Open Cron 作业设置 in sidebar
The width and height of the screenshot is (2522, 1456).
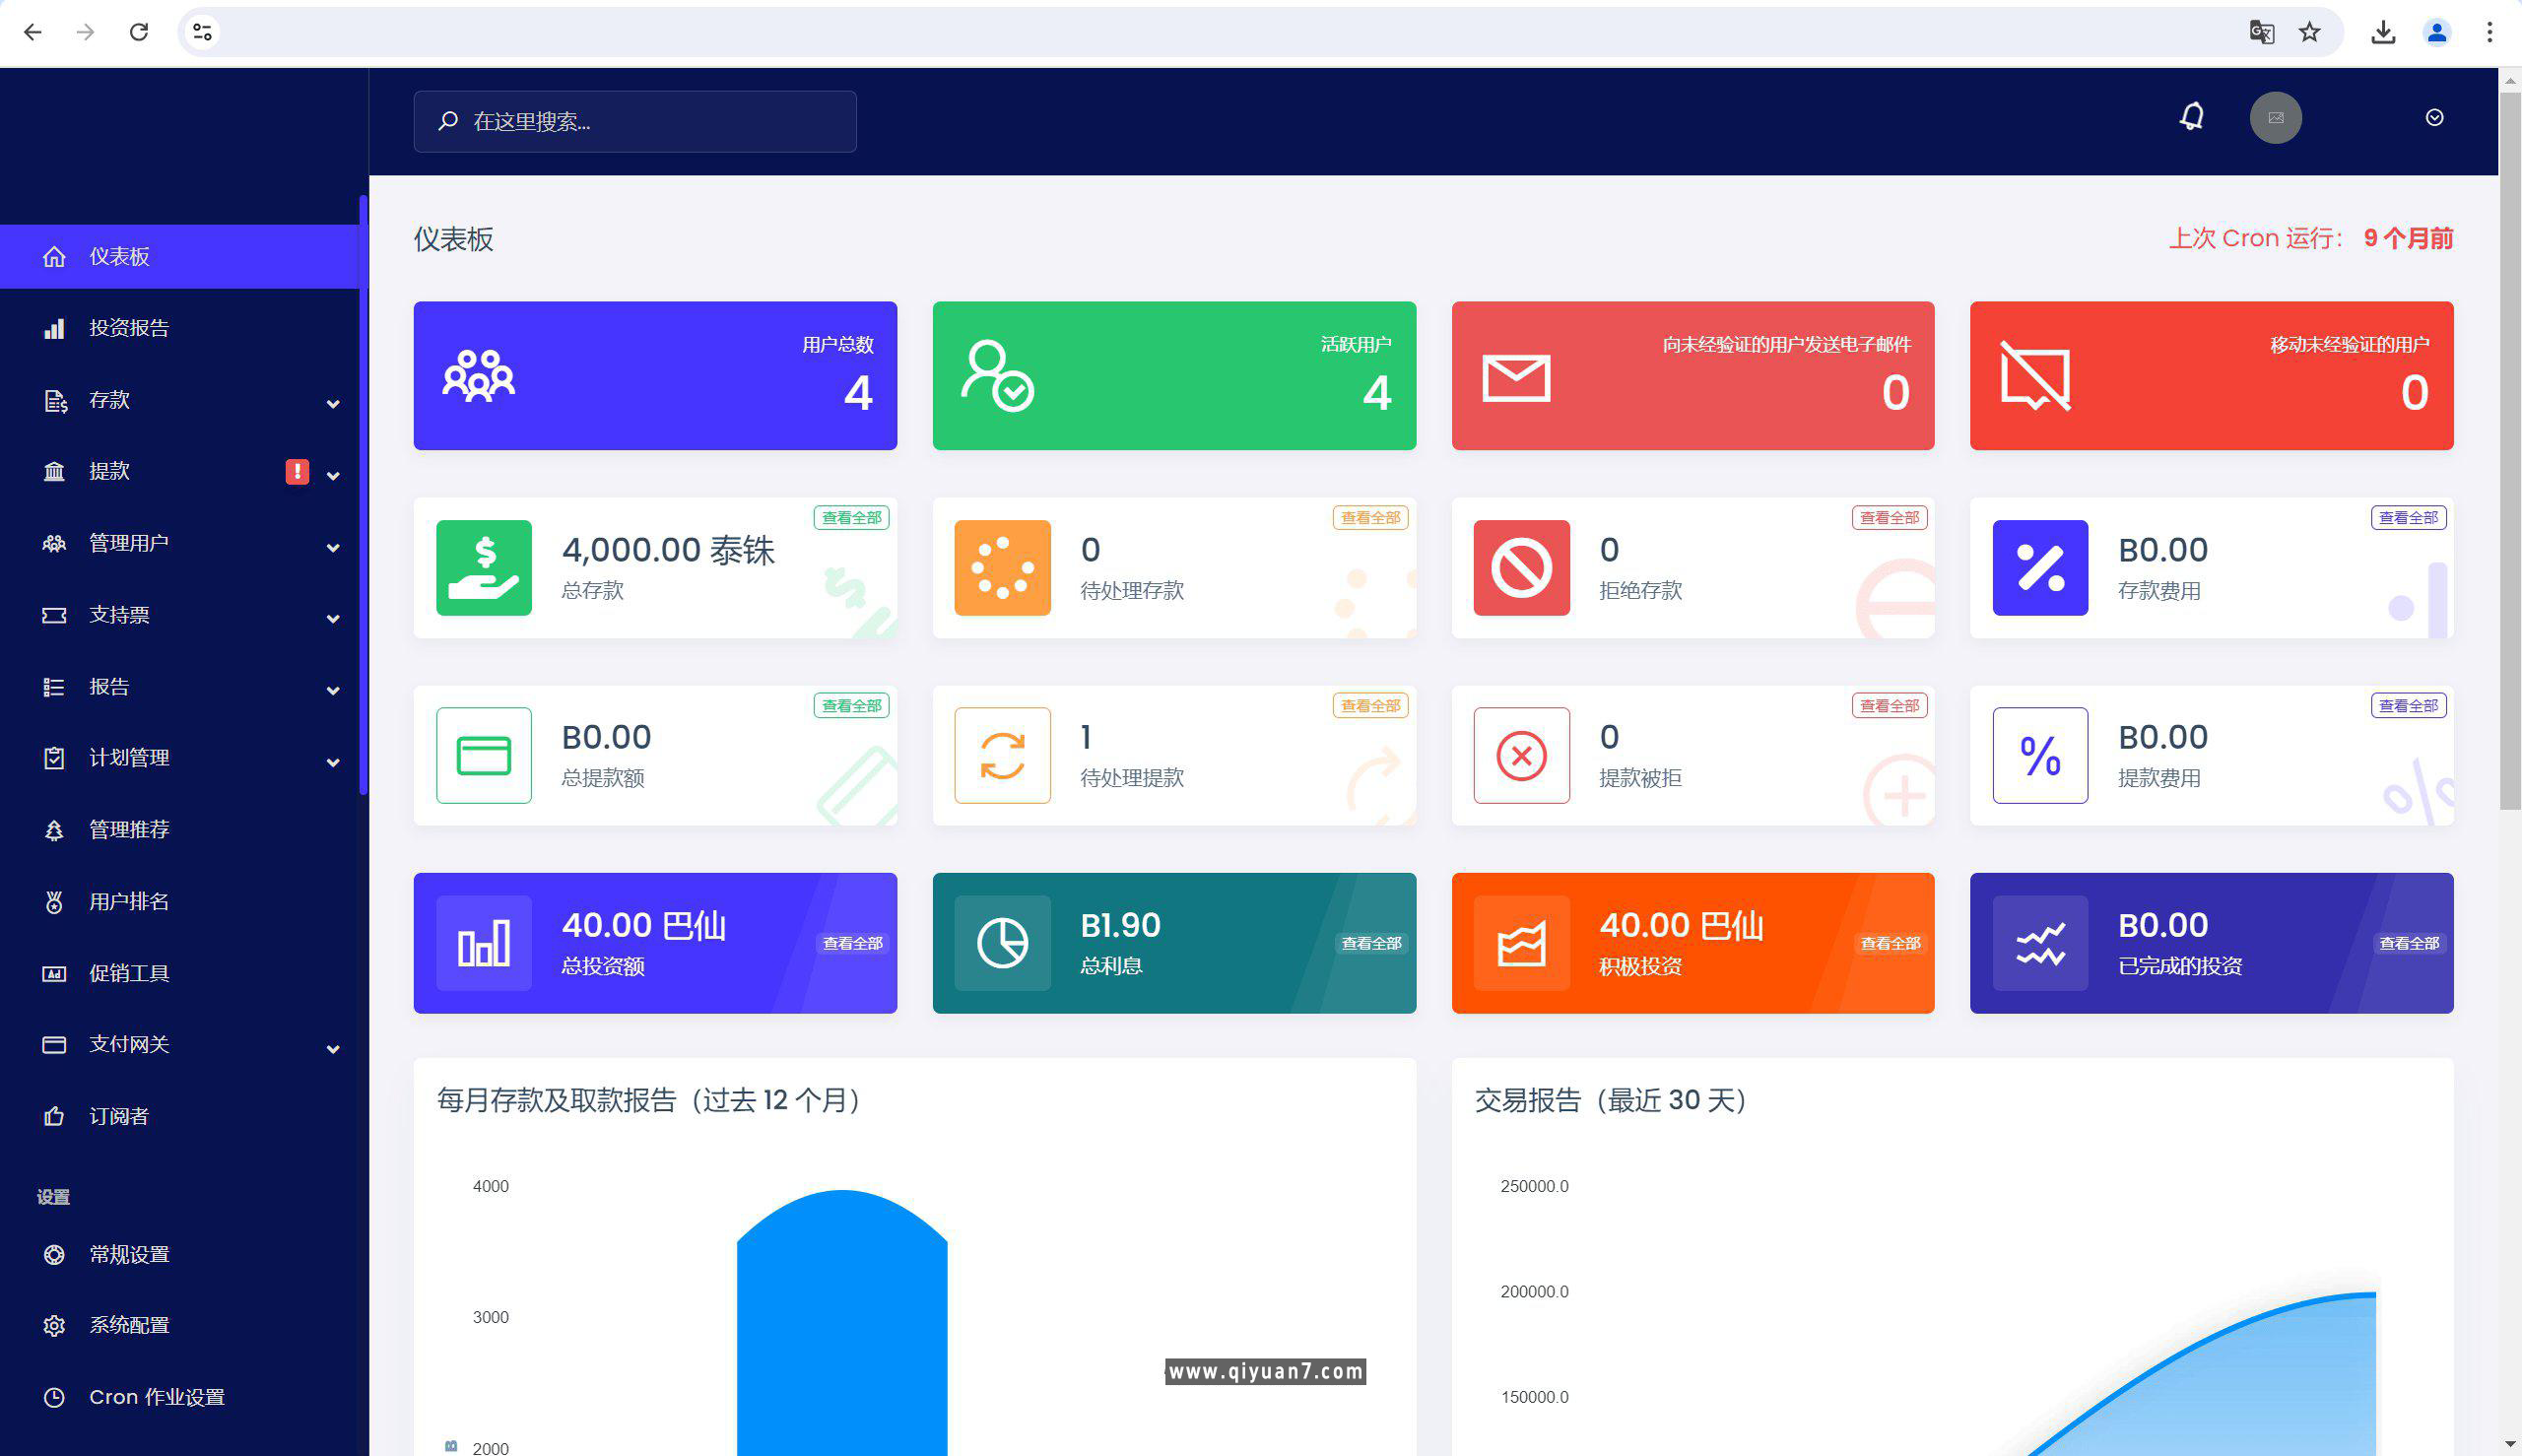[156, 1397]
